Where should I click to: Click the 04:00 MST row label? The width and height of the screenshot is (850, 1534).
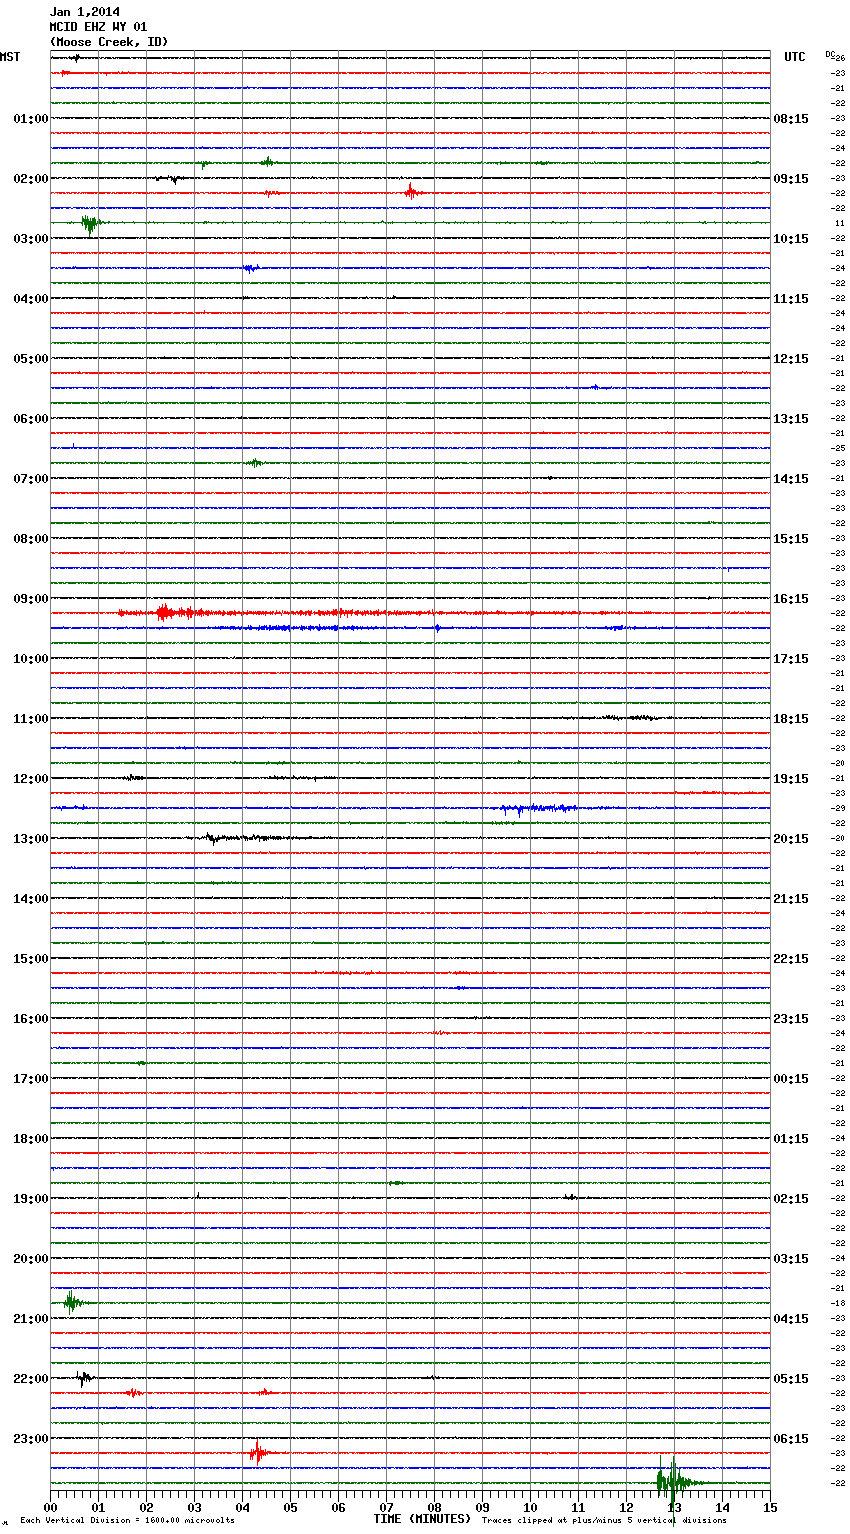(31, 299)
